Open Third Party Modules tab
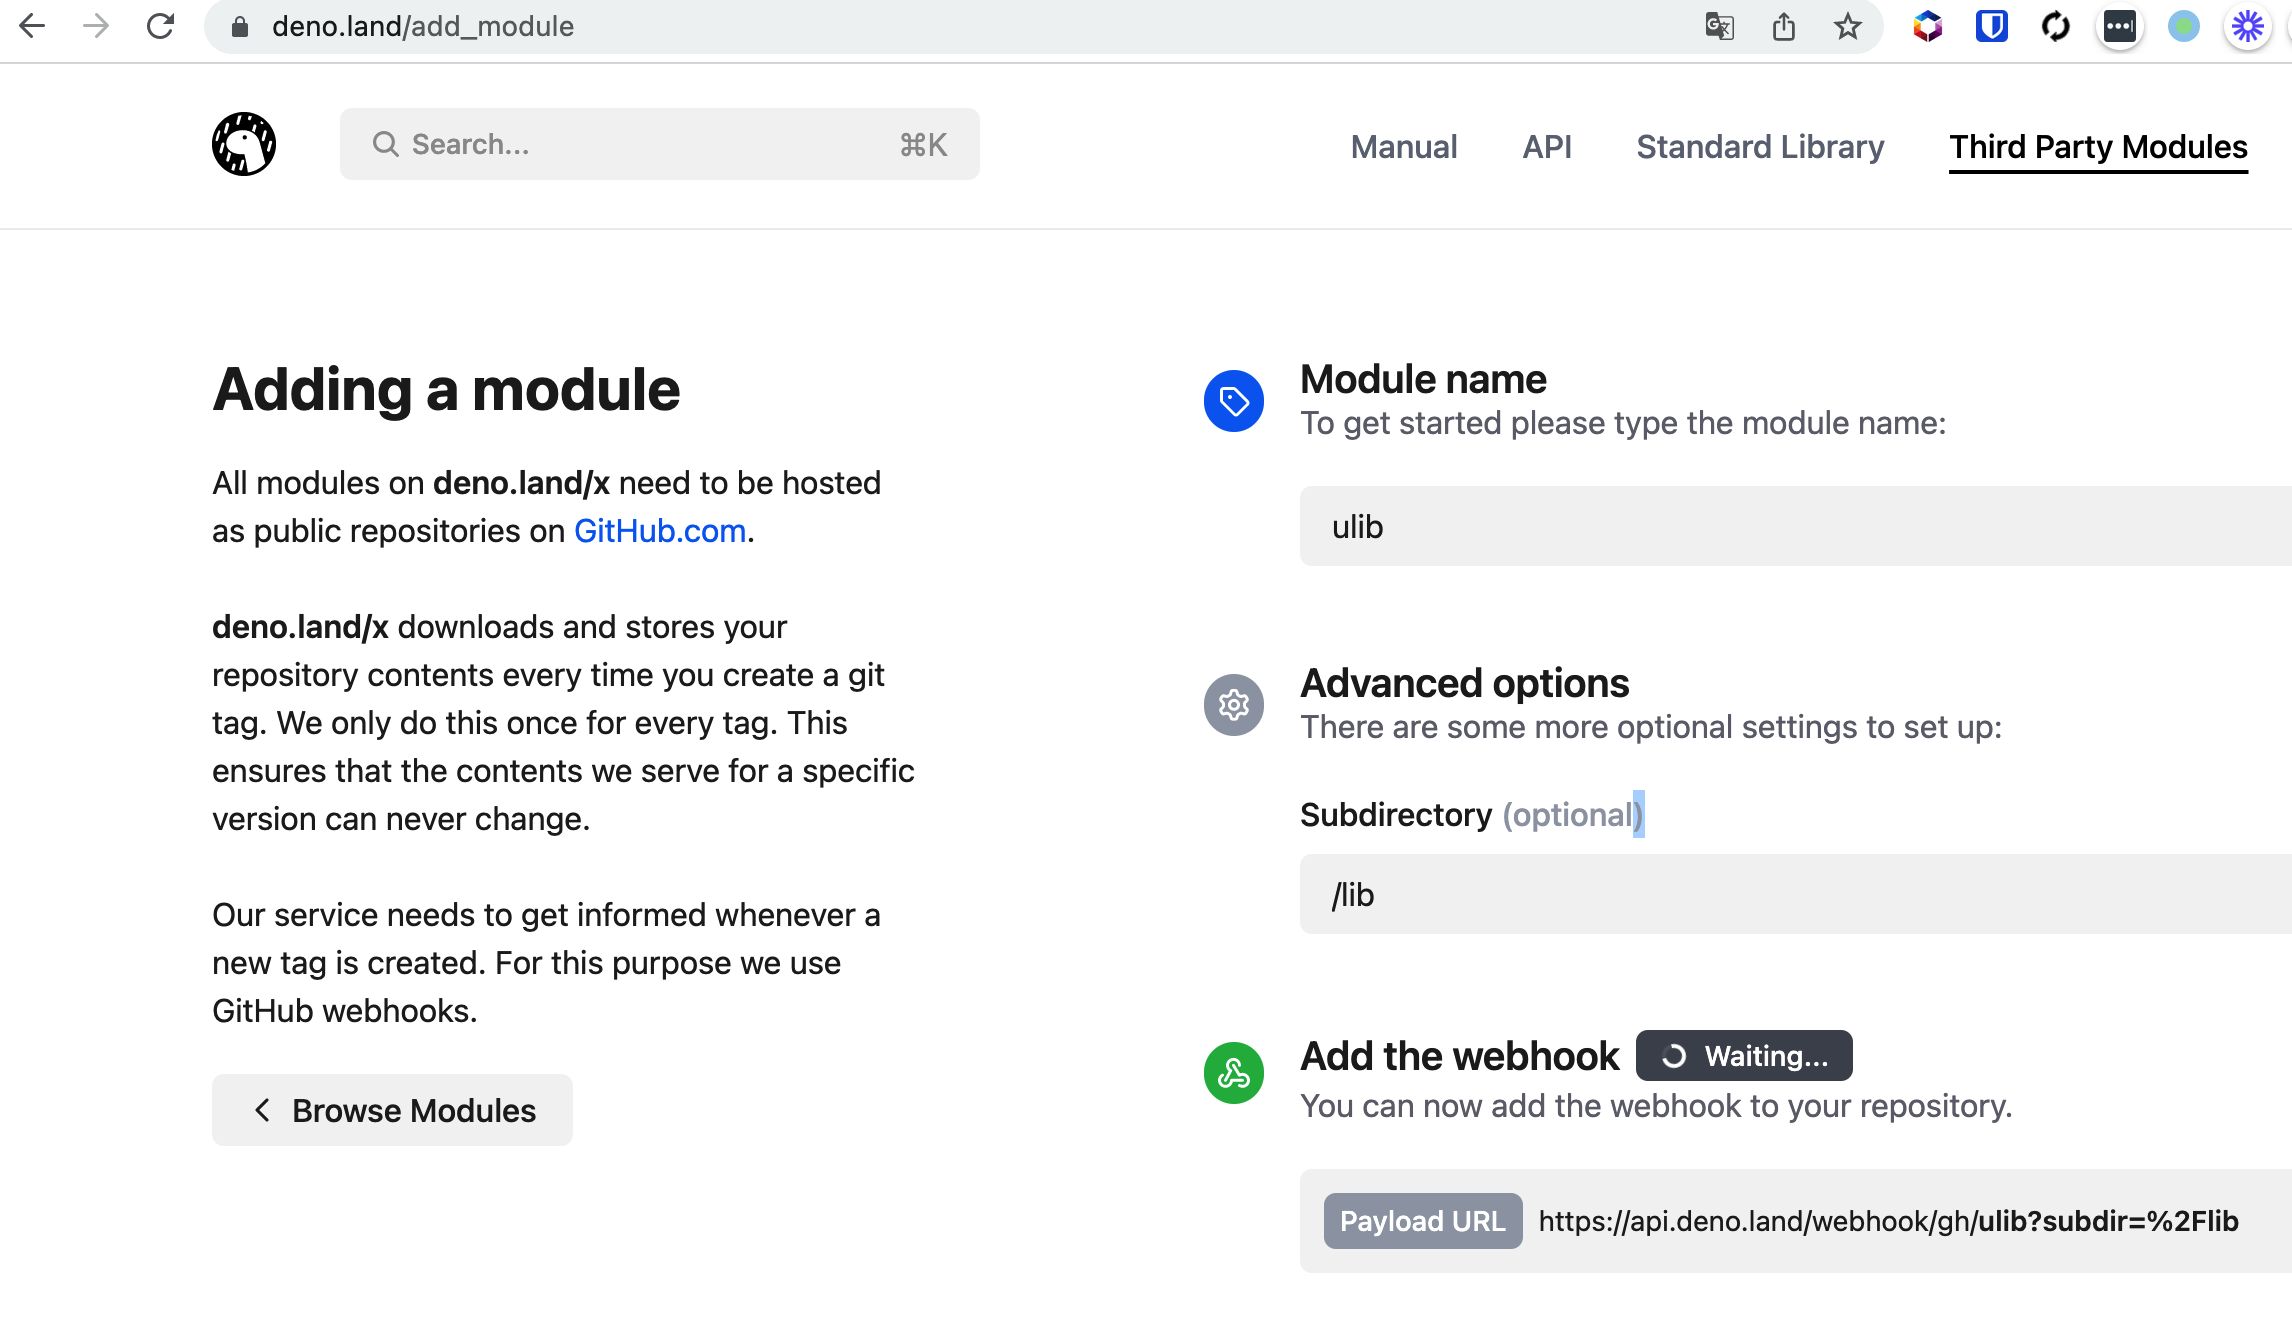The image size is (2292, 1332). 2098,147
